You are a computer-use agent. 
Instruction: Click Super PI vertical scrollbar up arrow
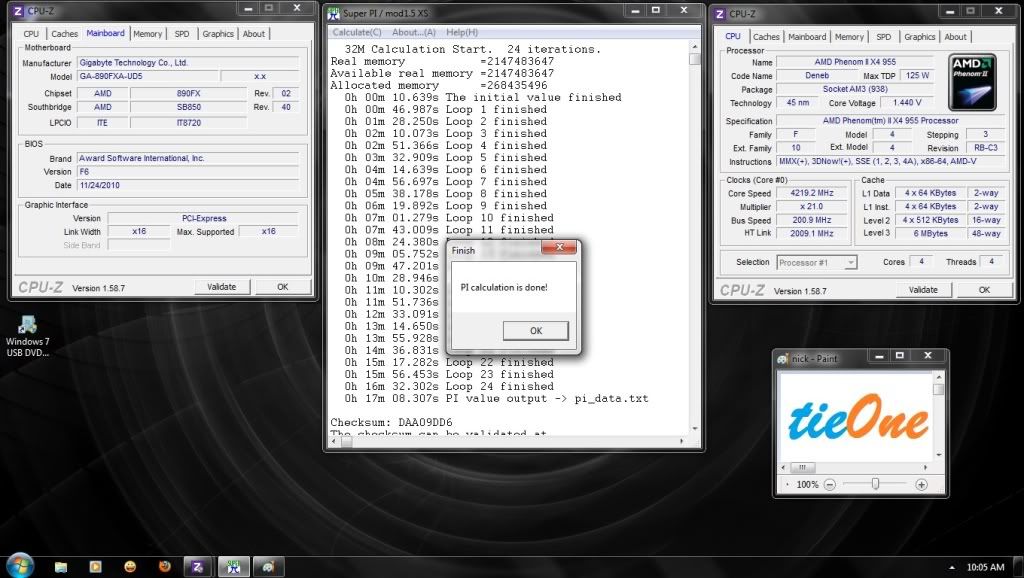pyautogui.click(x=694, y=47)
